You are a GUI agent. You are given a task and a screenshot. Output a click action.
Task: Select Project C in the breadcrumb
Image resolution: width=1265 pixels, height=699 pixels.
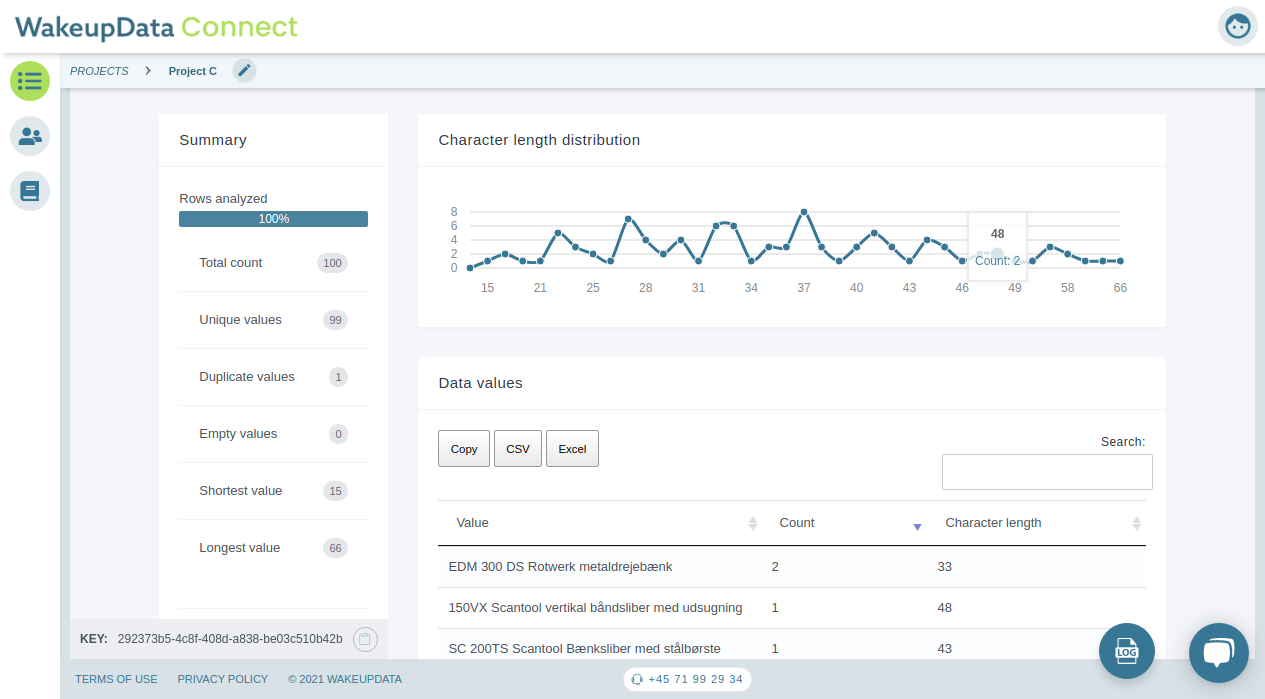193,71
